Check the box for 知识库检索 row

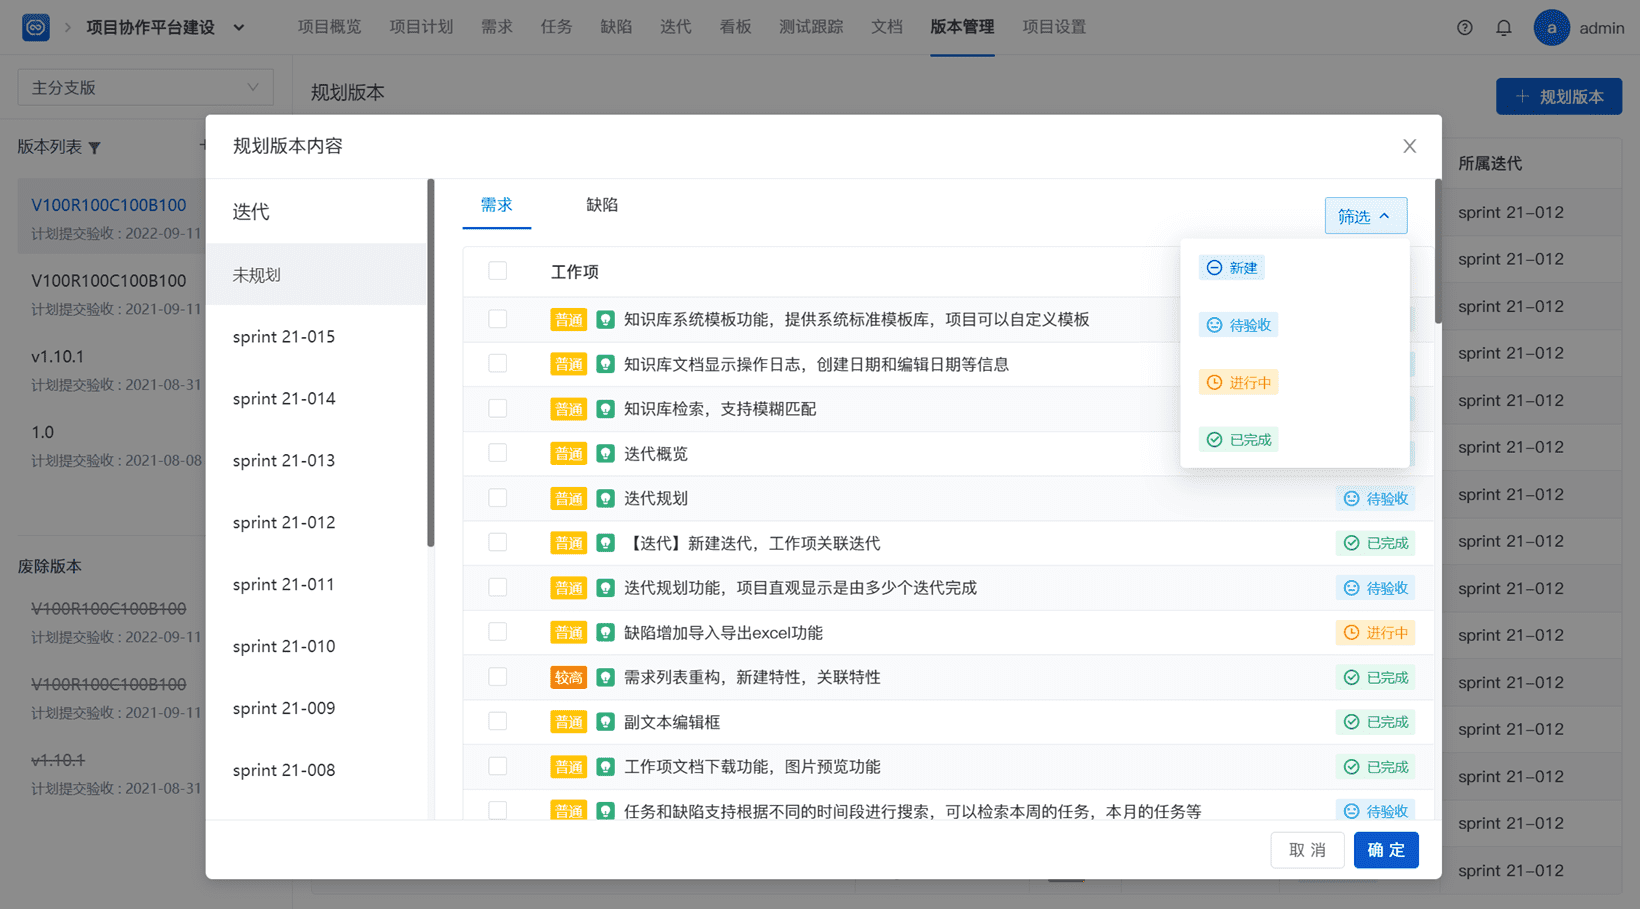point(498,408)
